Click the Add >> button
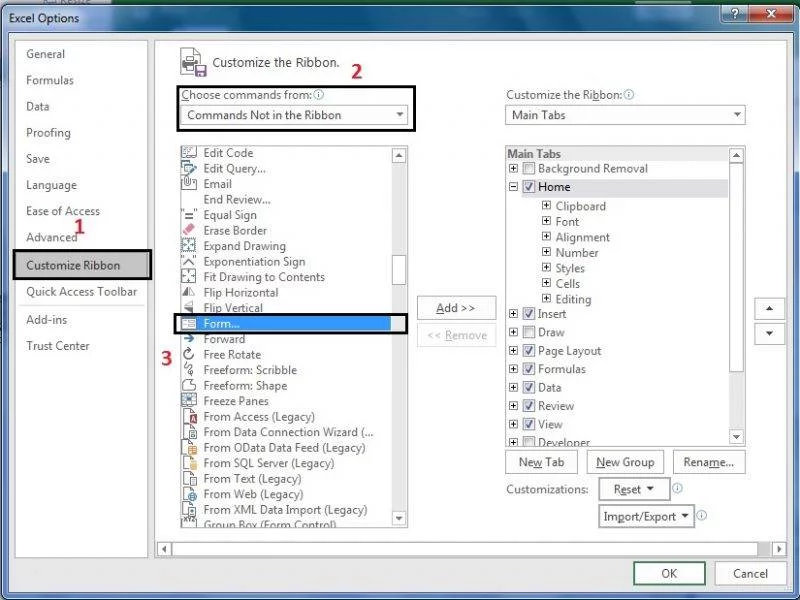800x600 pixels. point(457,308)
